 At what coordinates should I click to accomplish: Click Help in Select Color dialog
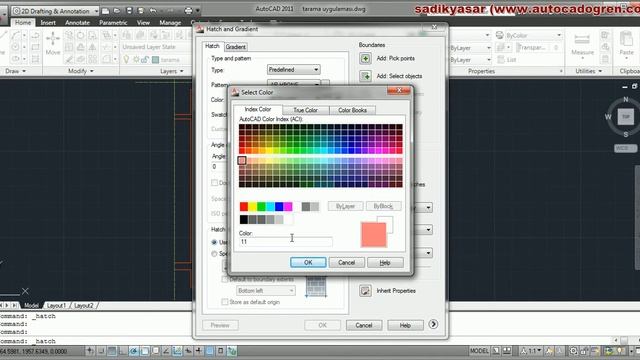tap(385, 262)
